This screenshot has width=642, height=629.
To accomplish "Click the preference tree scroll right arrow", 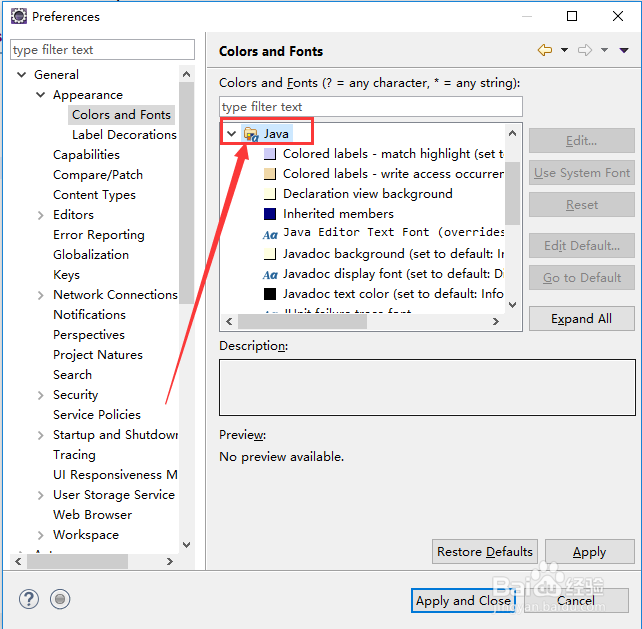I will pos(170,561).
